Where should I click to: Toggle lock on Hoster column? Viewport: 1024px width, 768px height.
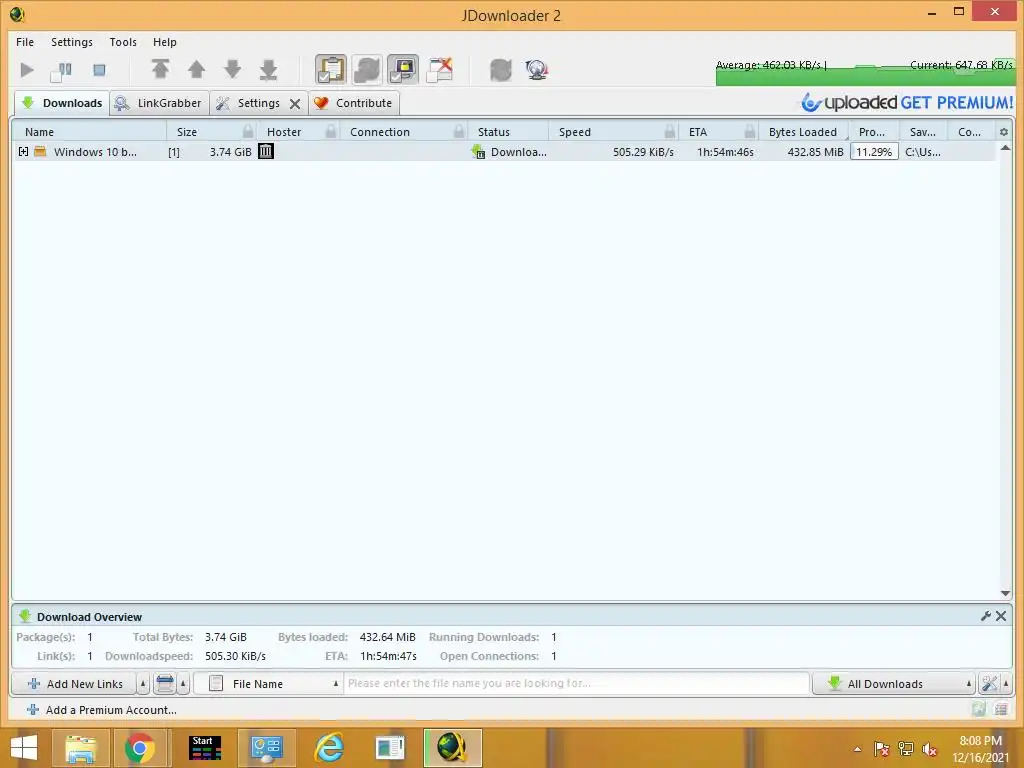click(331, 132)
